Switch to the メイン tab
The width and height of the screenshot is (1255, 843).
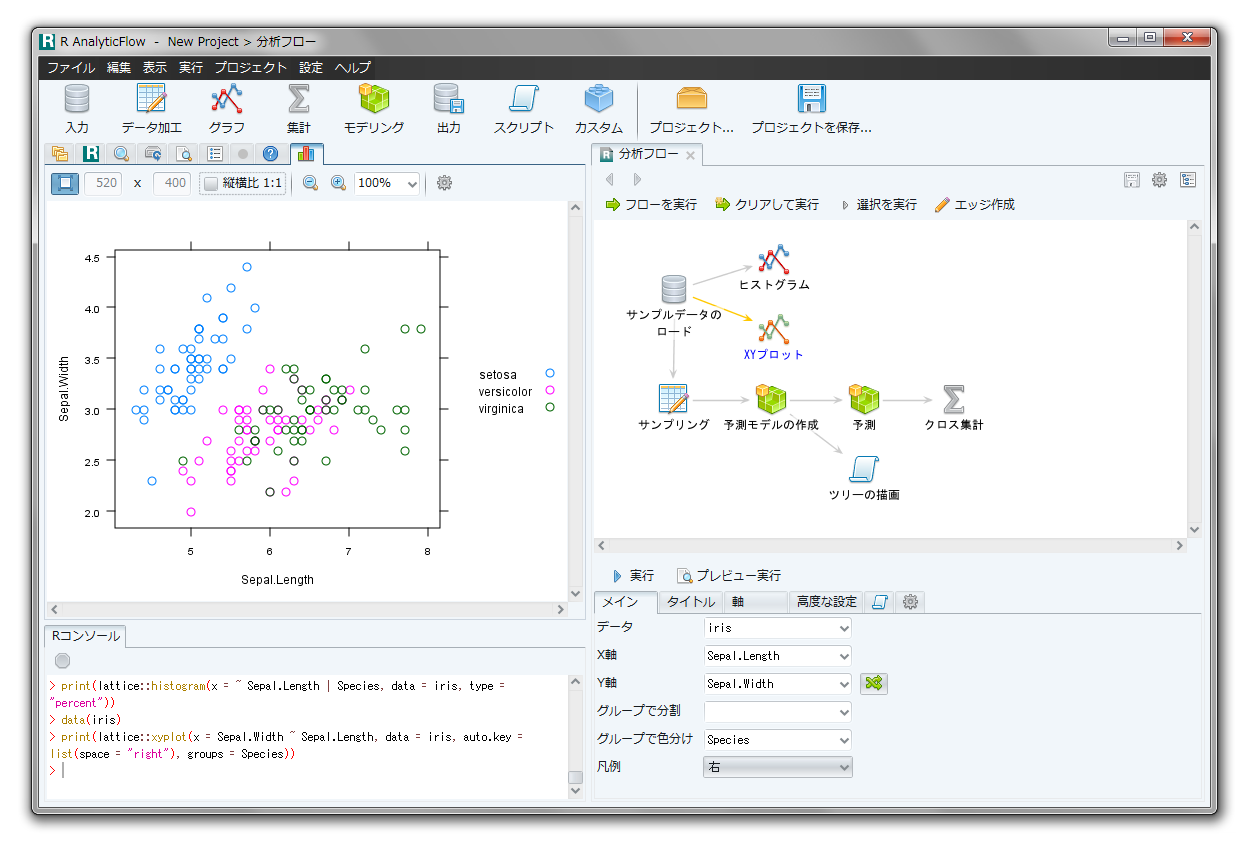click(626, 602)
